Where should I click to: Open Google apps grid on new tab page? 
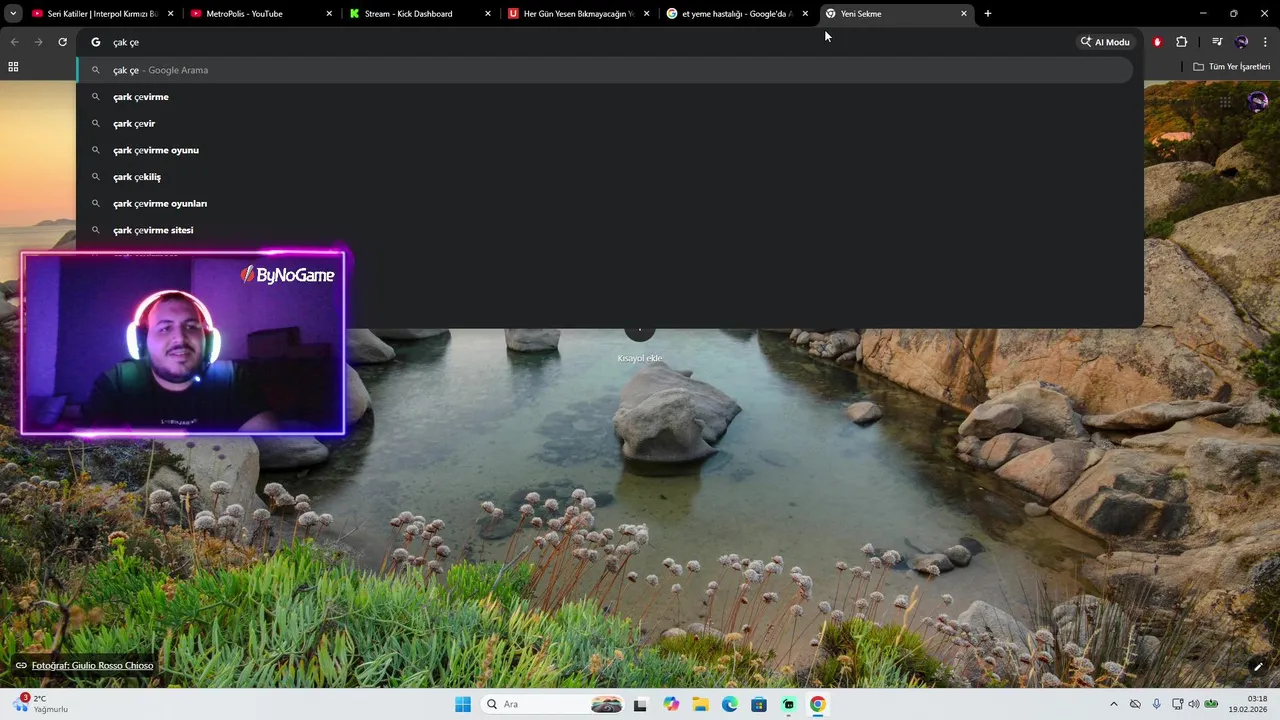tap(1225, 102)
